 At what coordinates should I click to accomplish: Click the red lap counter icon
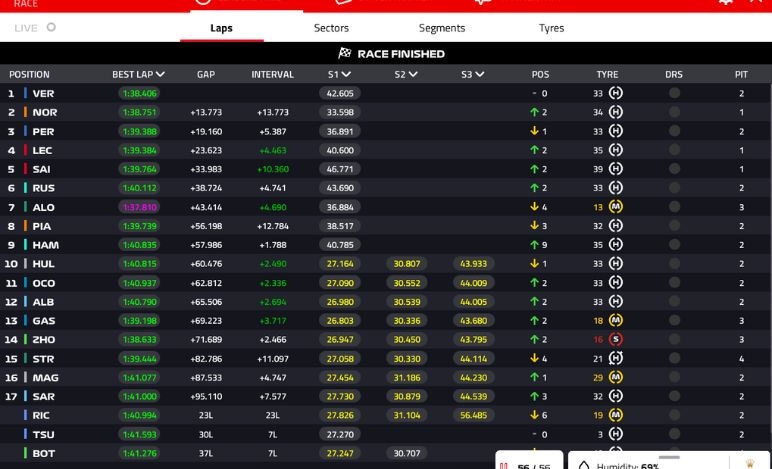(503, 465)
